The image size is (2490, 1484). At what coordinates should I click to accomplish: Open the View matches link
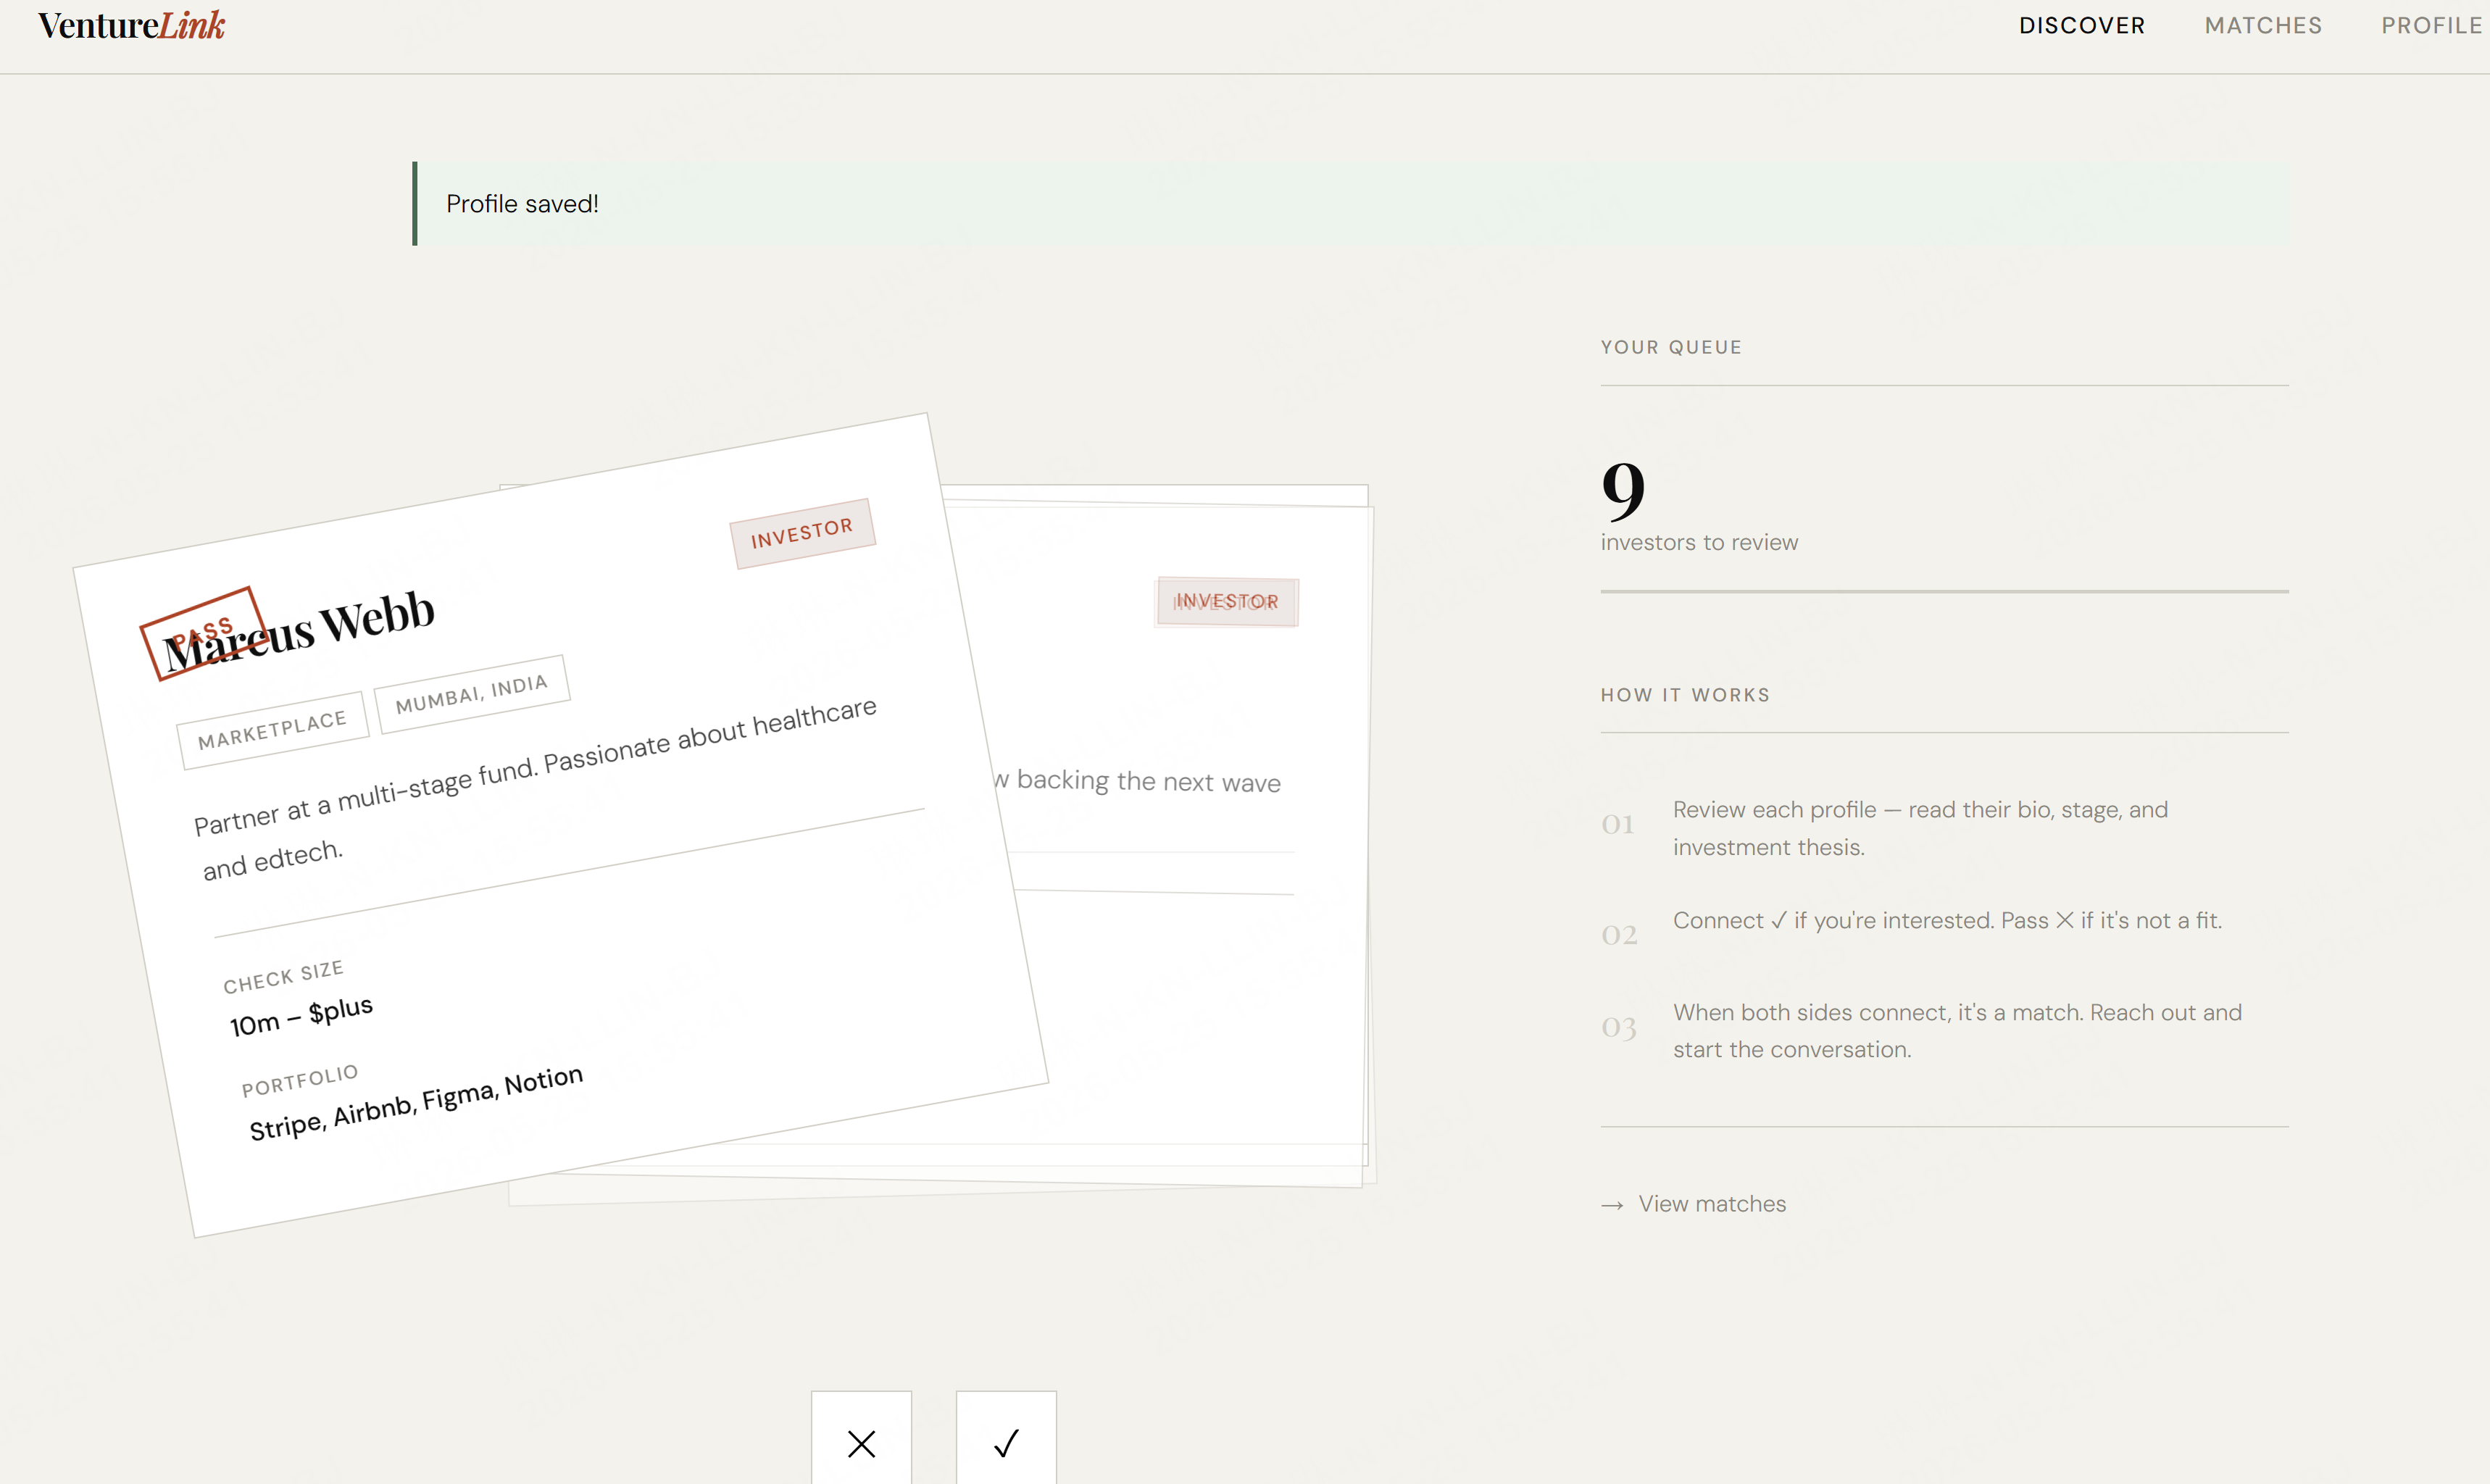pyautogui.click(x=1711, y=1204)
